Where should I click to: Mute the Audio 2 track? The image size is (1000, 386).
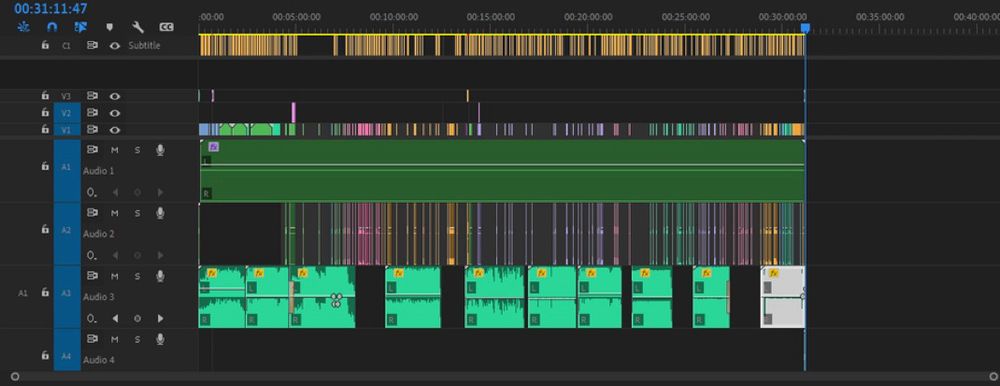pos(115,212)
